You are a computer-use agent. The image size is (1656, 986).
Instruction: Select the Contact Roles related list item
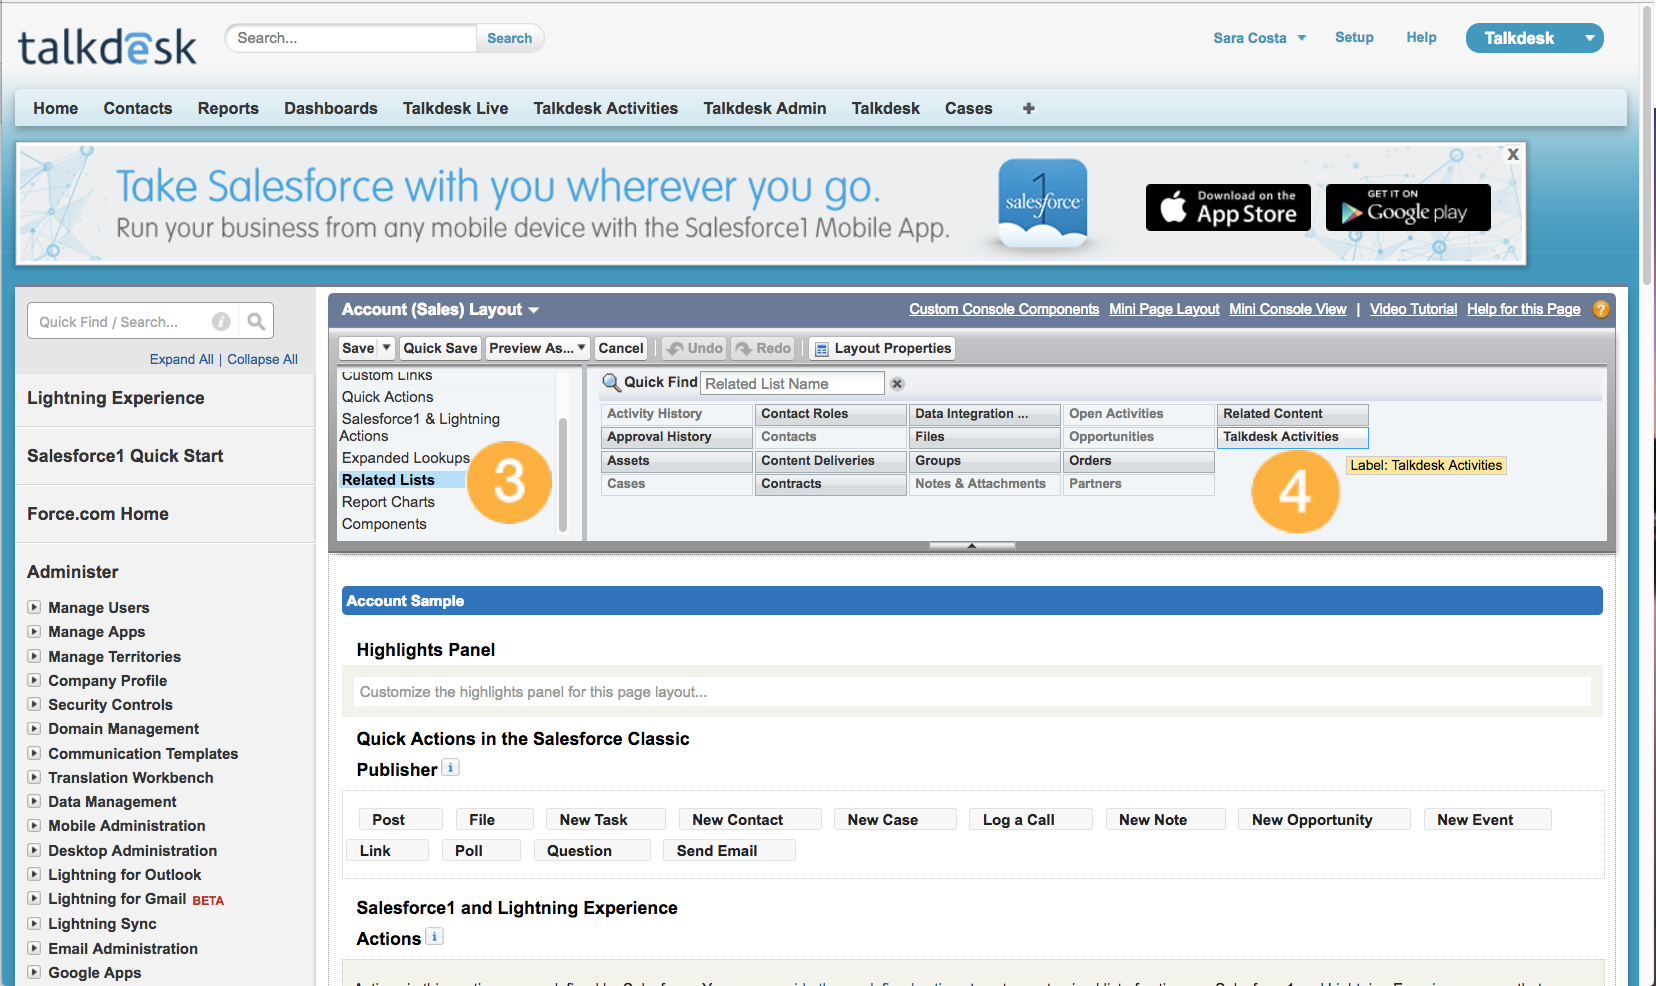(x=830, y=414)
